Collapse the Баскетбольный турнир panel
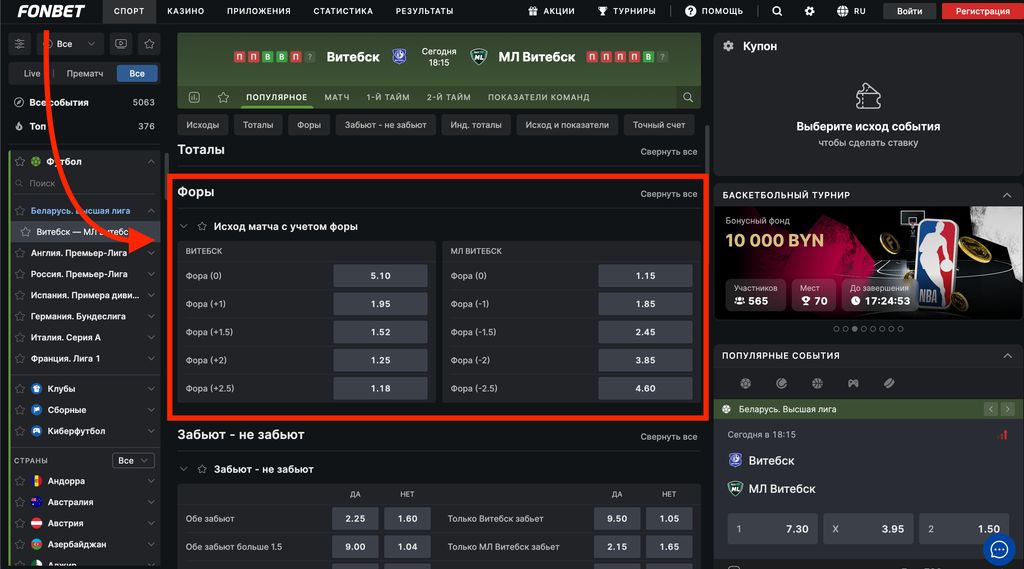Viewport: 1024px width, 569px height. 1007,194
